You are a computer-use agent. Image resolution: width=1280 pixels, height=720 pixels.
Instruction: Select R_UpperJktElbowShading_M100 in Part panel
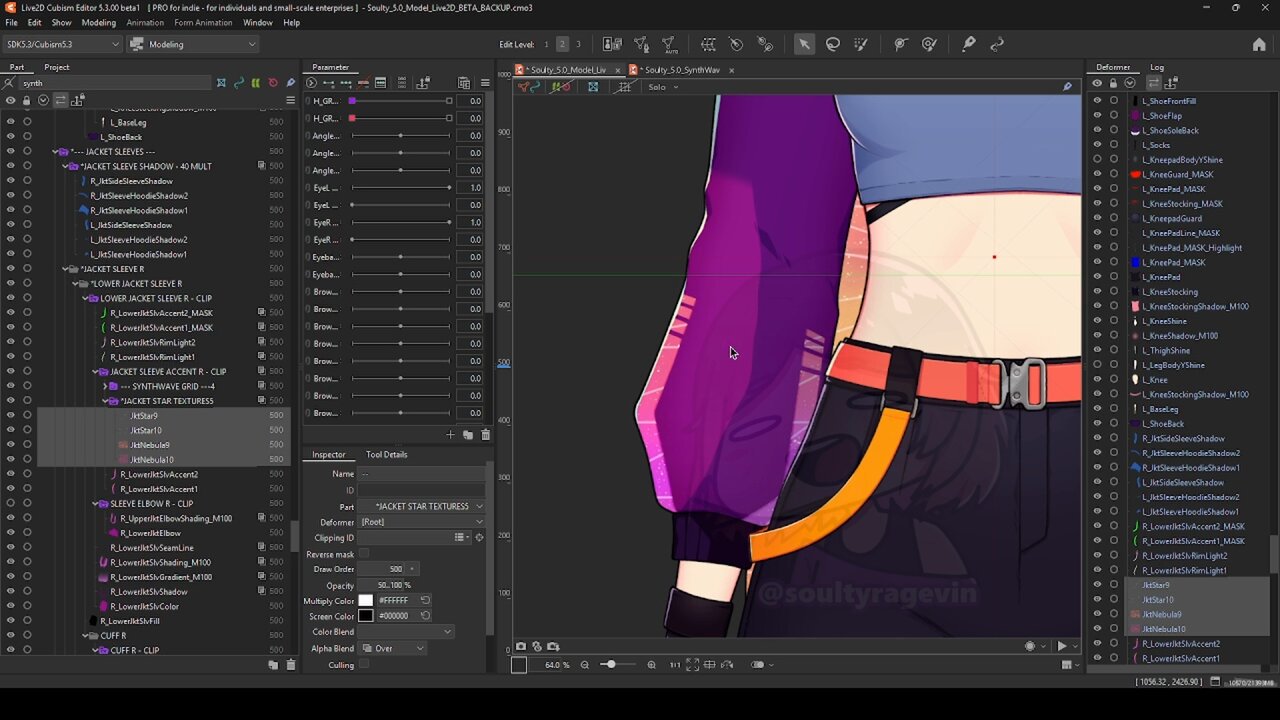[176, 518]
